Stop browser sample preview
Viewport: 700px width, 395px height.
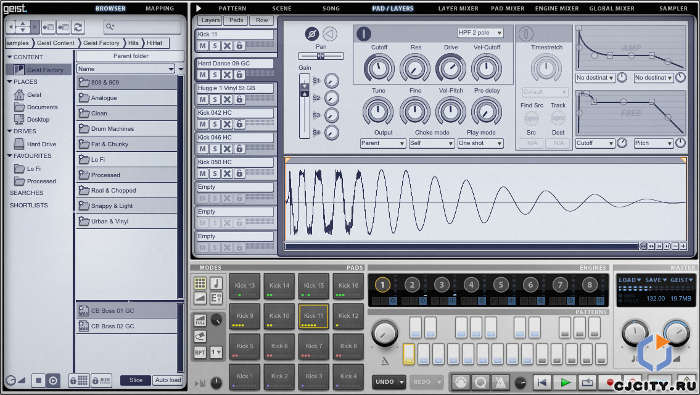[x=38, y=380]
